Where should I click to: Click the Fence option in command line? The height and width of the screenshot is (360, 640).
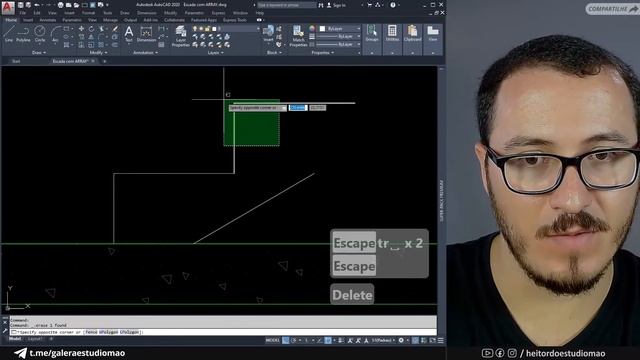tap(91, 332)
